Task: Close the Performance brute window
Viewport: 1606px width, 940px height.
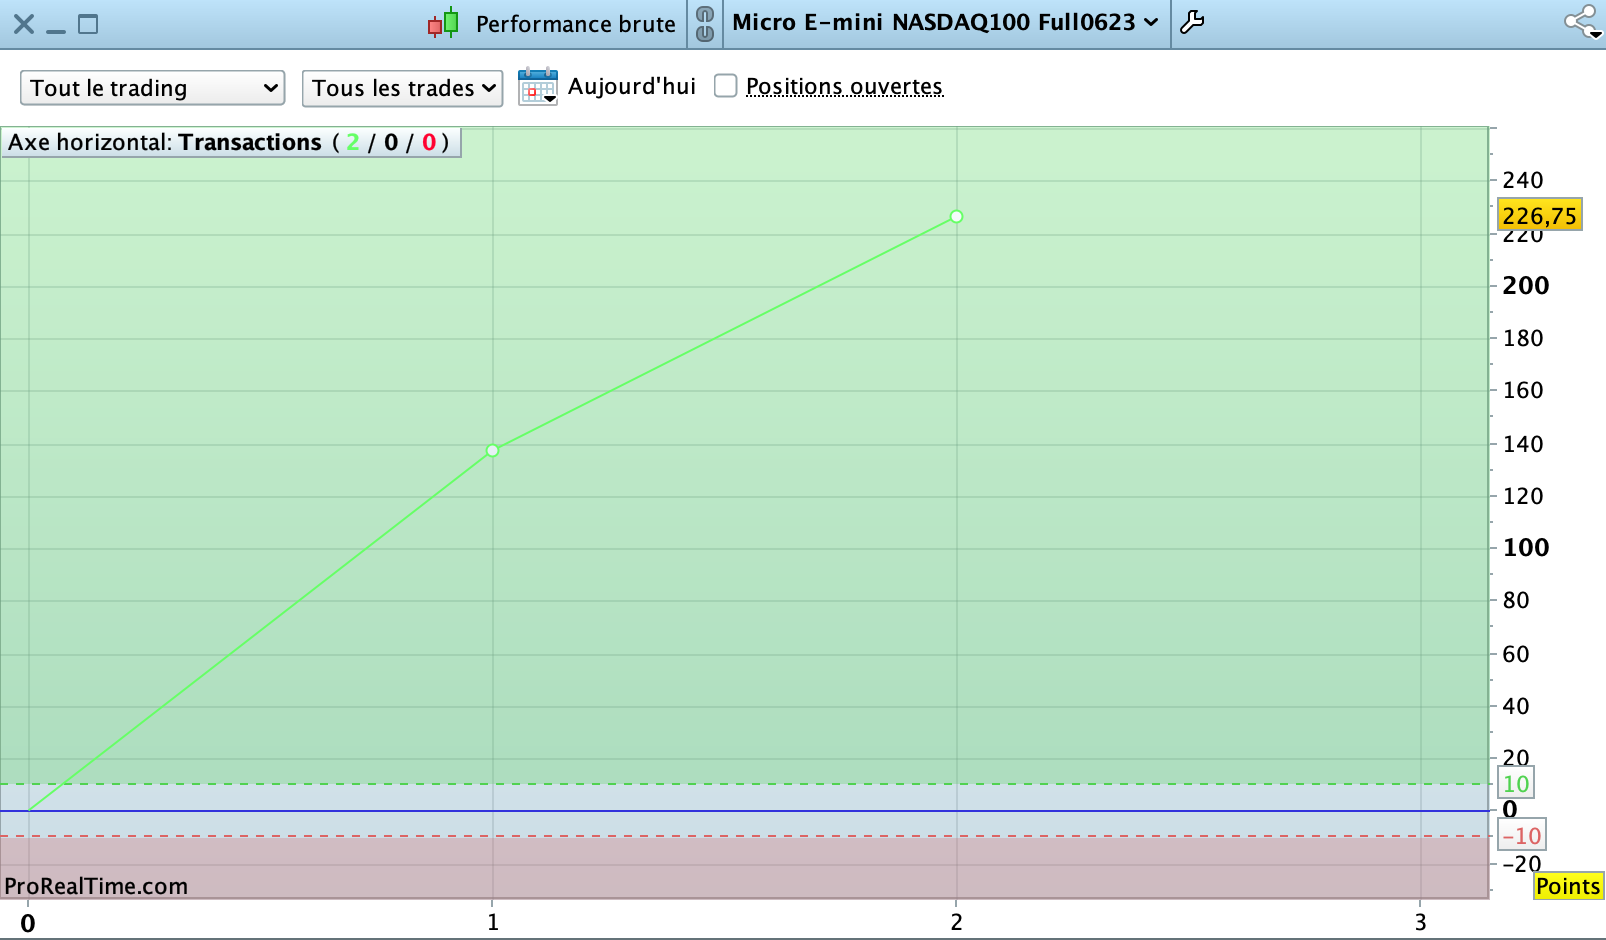Action: (x=24, y=24)
